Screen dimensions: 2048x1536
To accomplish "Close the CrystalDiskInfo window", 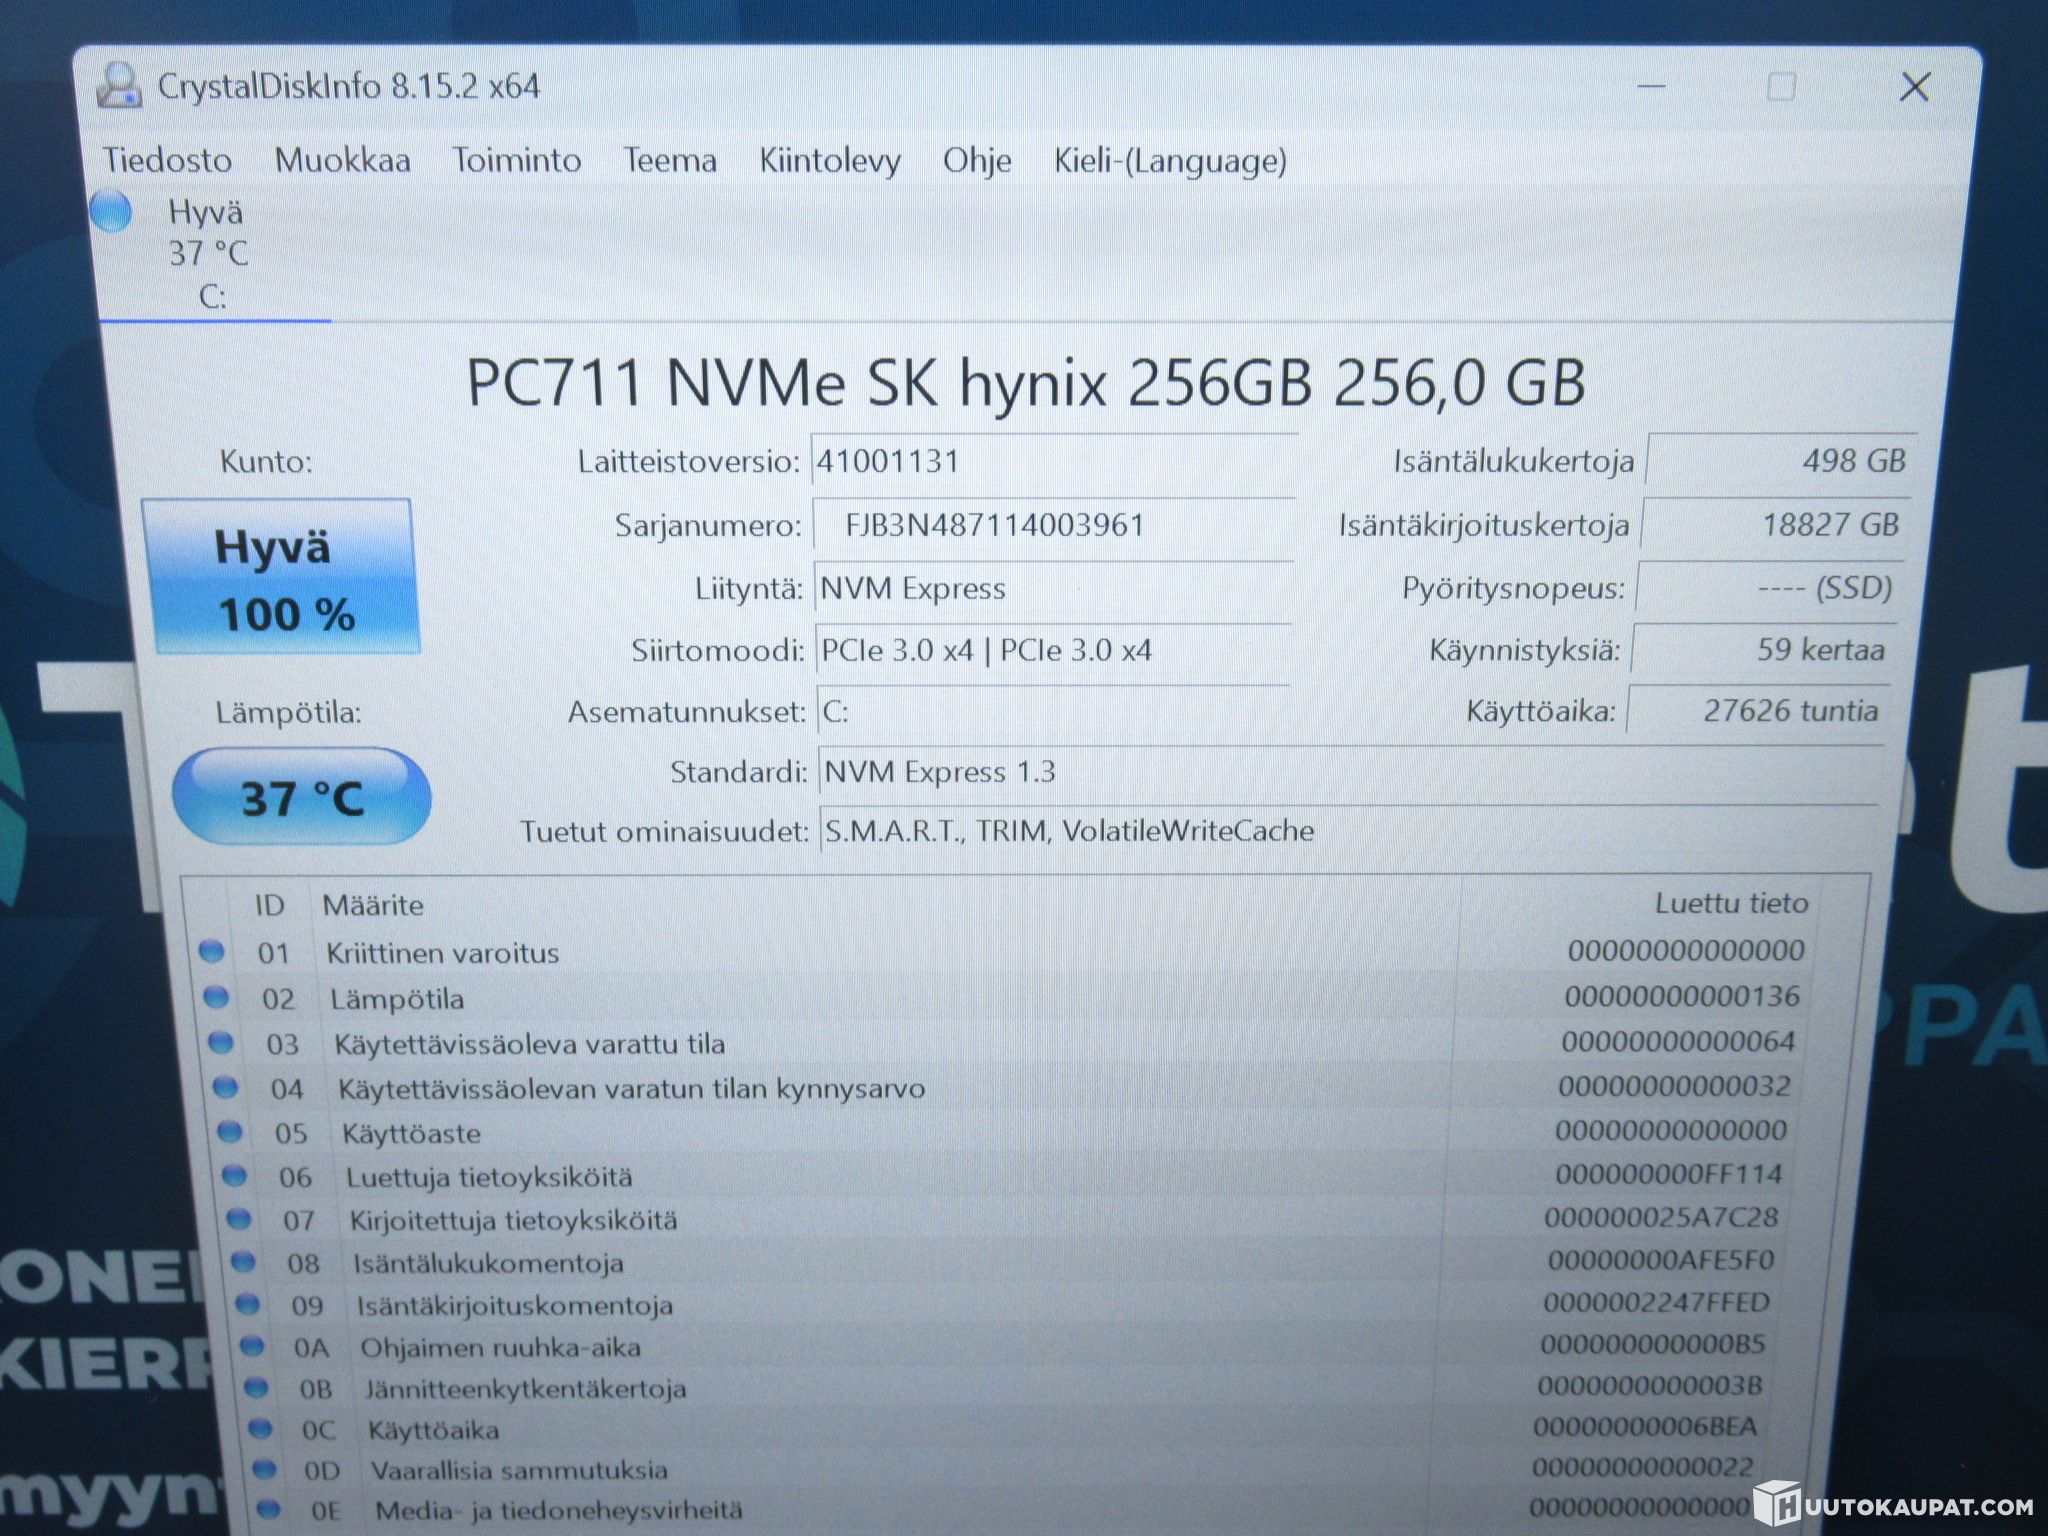I will point(1914,87).
